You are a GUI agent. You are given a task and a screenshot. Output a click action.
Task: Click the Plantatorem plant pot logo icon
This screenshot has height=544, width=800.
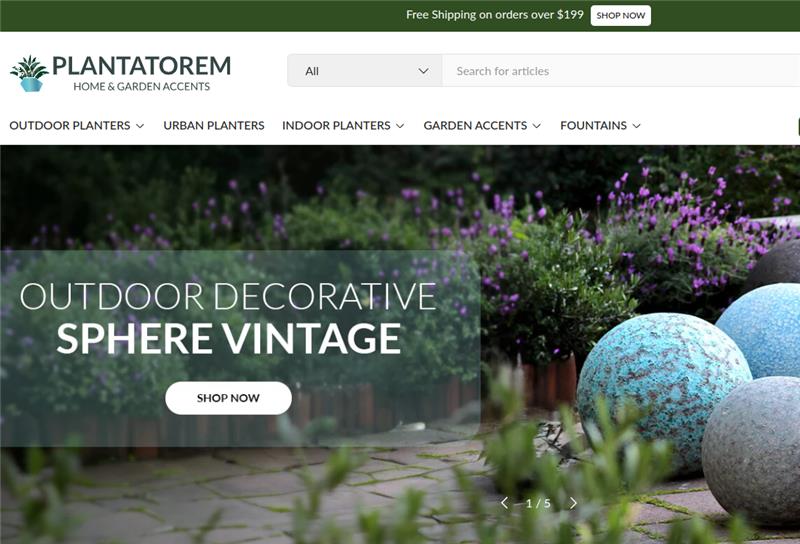29,73
